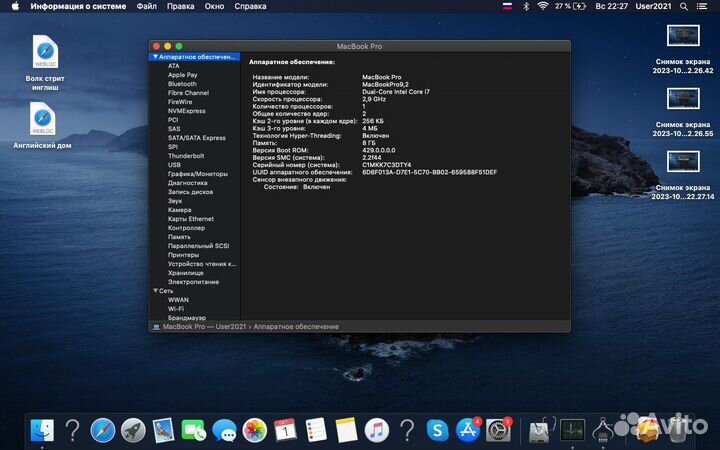
Task: Open the Apple menu
Action: 15,6
